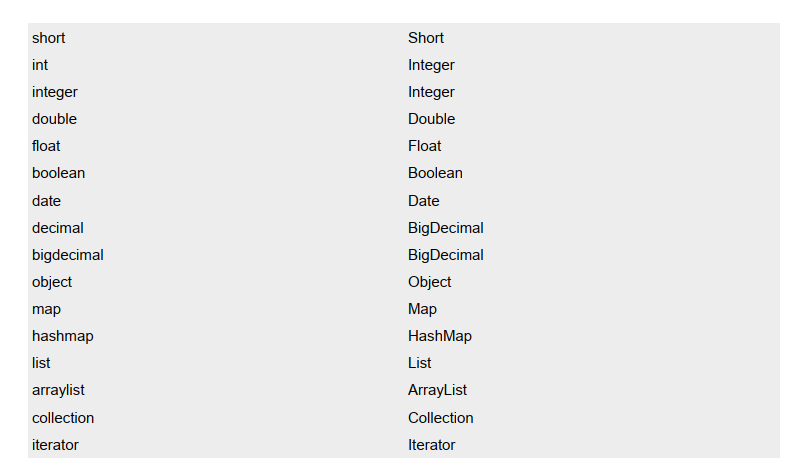Select the "HashMap" type in right column
The height and width of the screenshot is (467, 807).
(440, 336)
